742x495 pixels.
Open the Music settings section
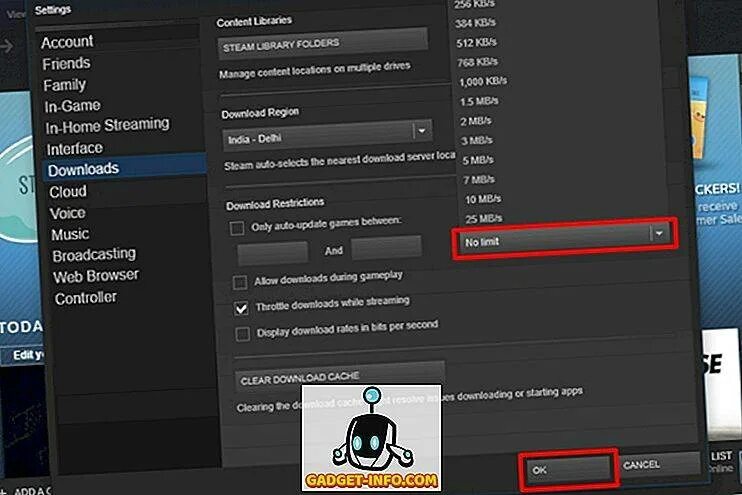click(70, 234)
